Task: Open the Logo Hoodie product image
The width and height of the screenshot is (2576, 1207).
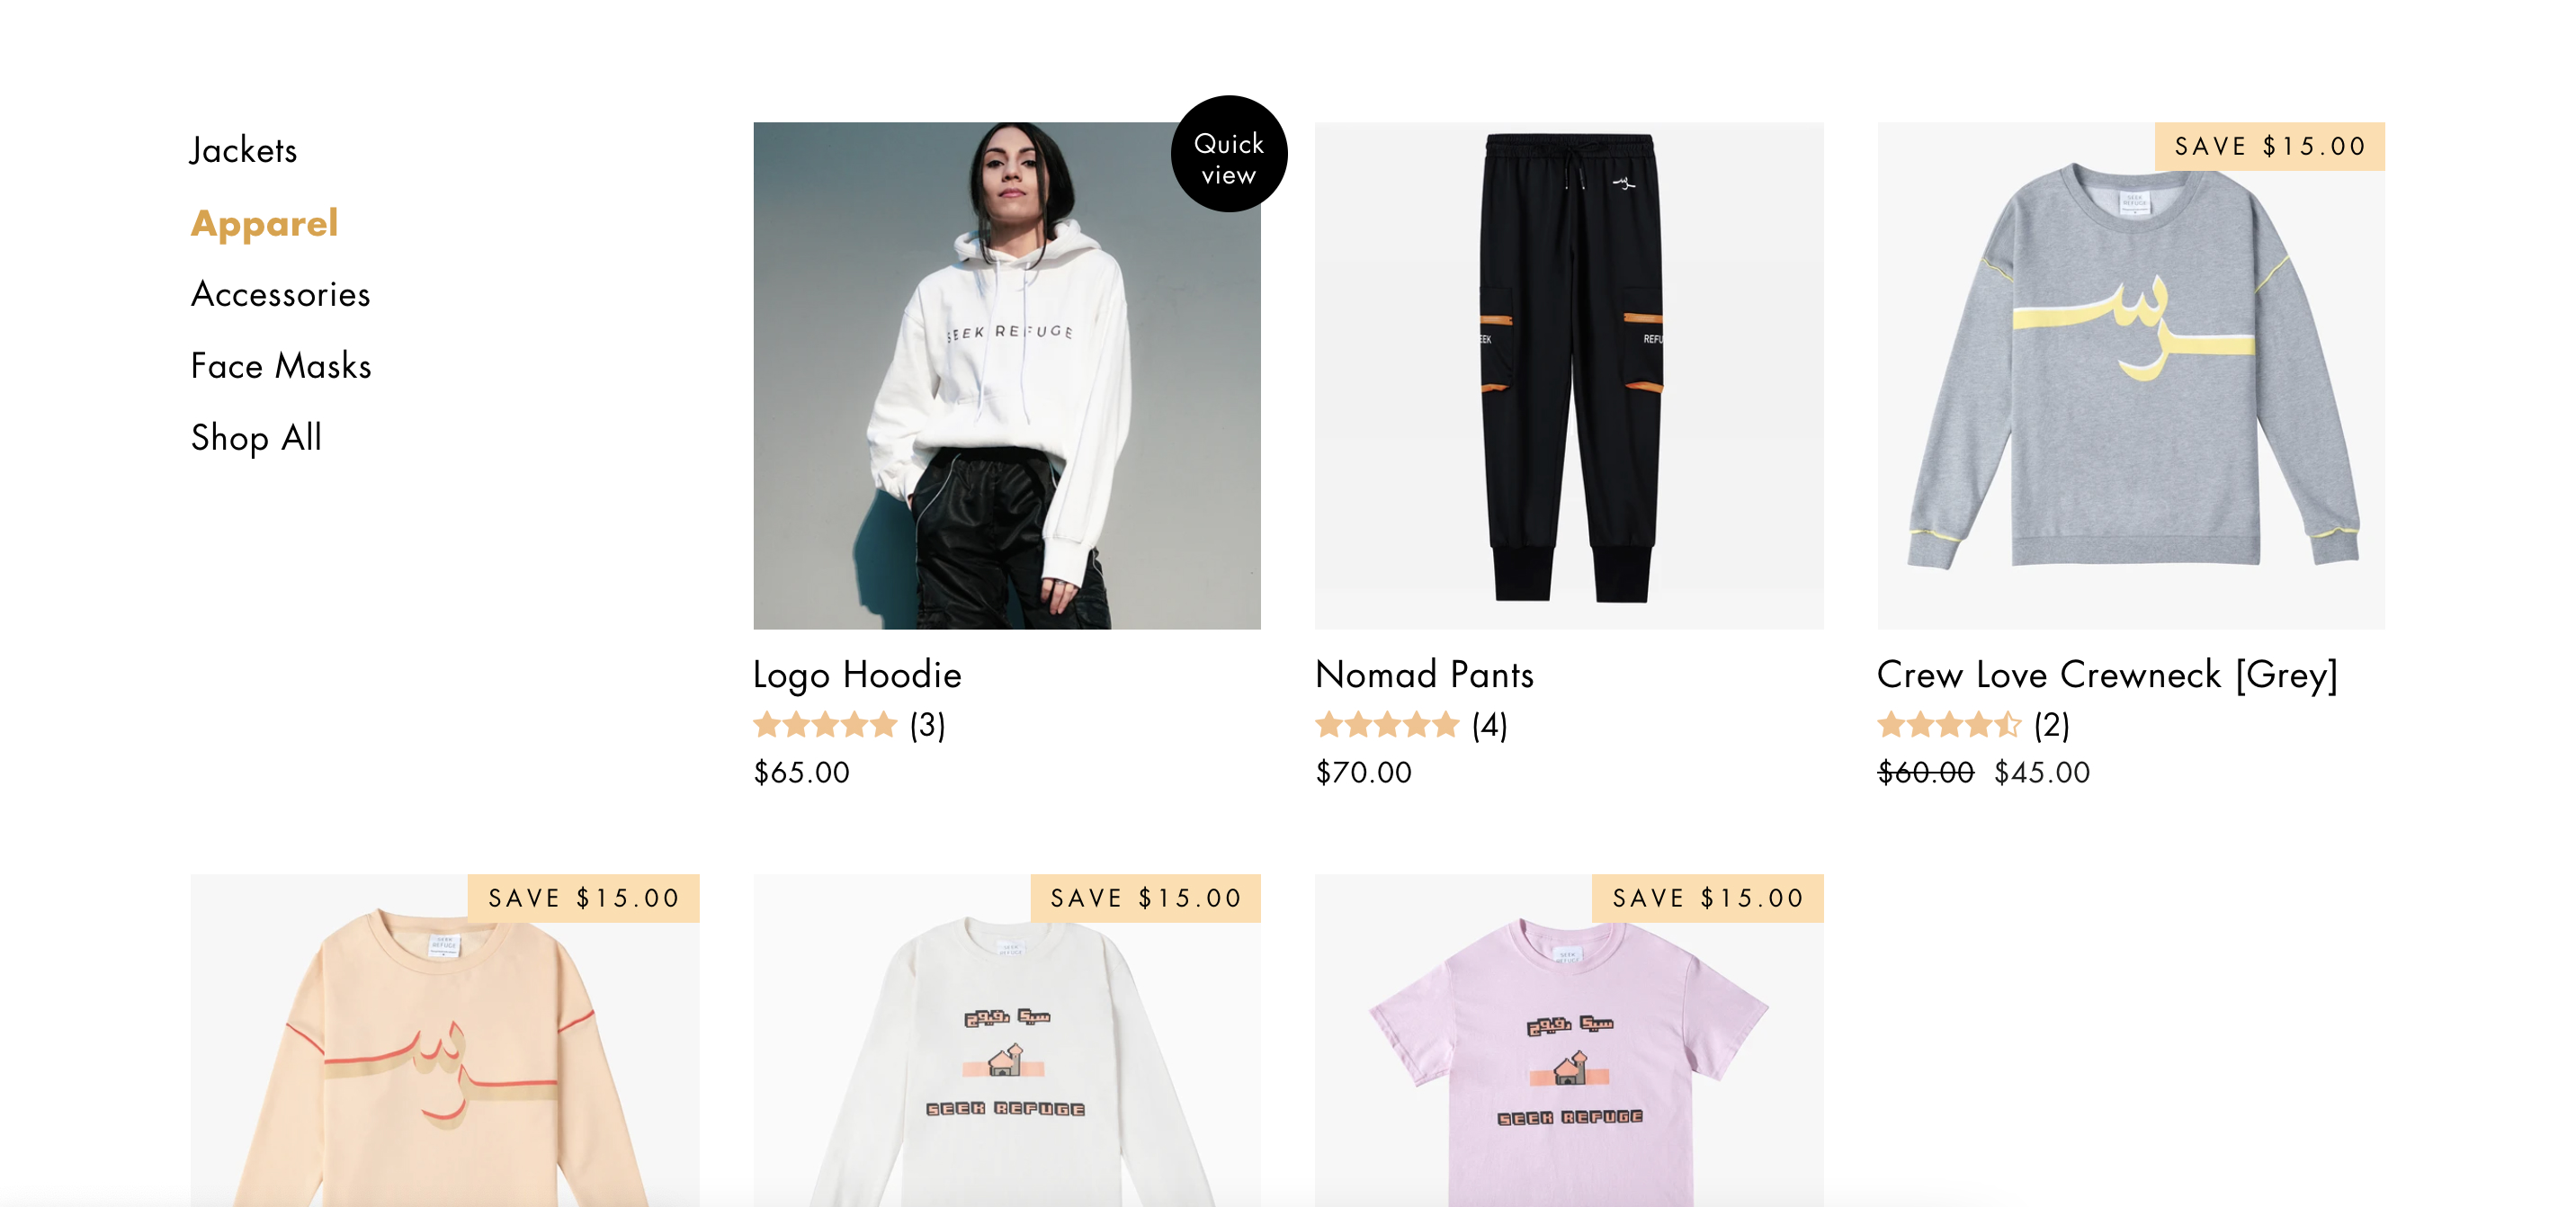Action: point(1006,376)
